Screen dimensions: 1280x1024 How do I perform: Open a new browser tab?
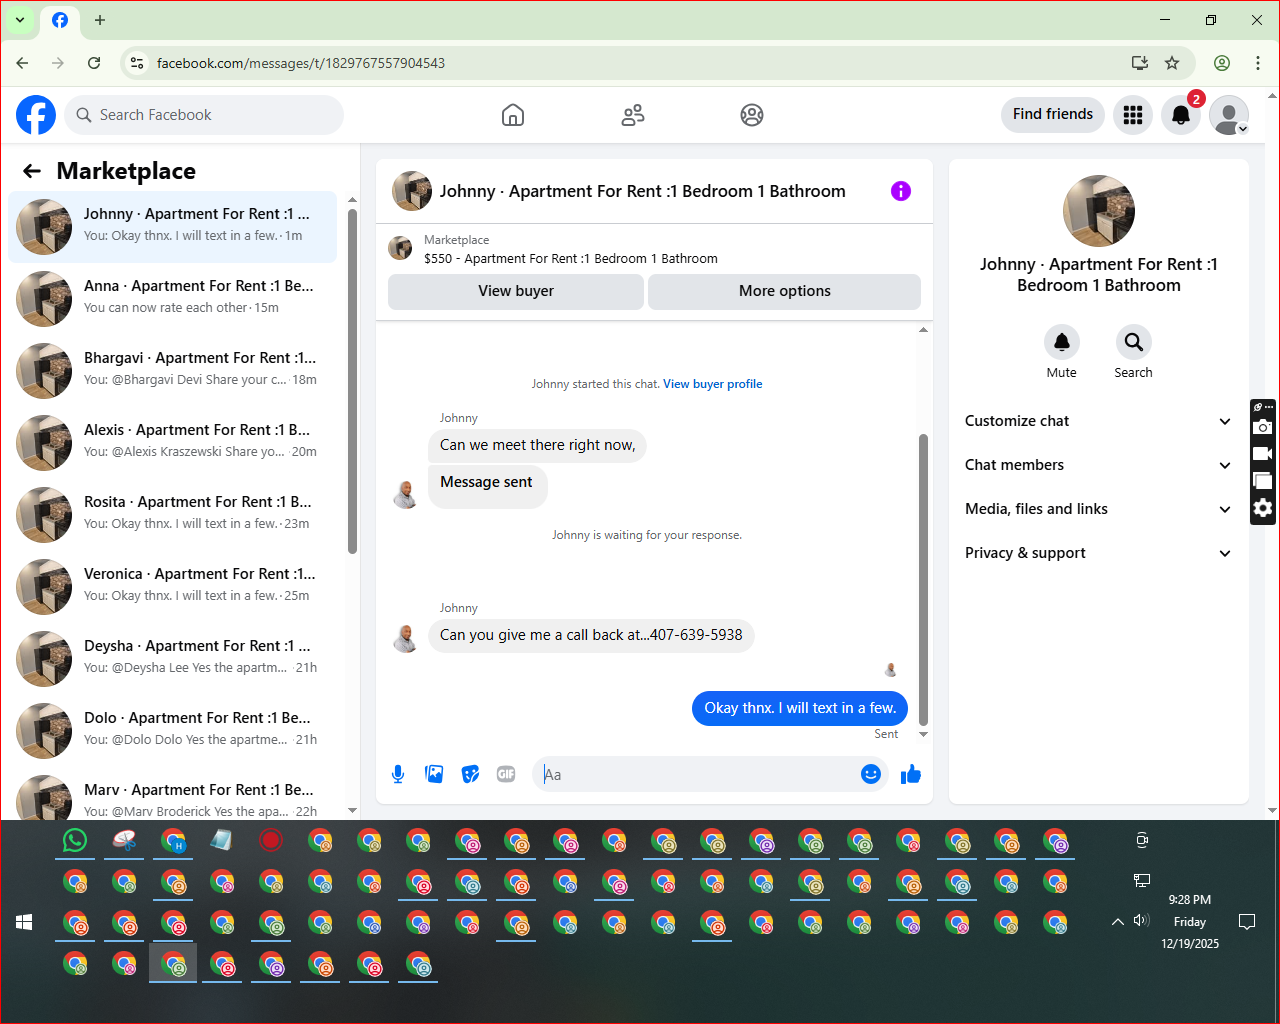(100, 20)
